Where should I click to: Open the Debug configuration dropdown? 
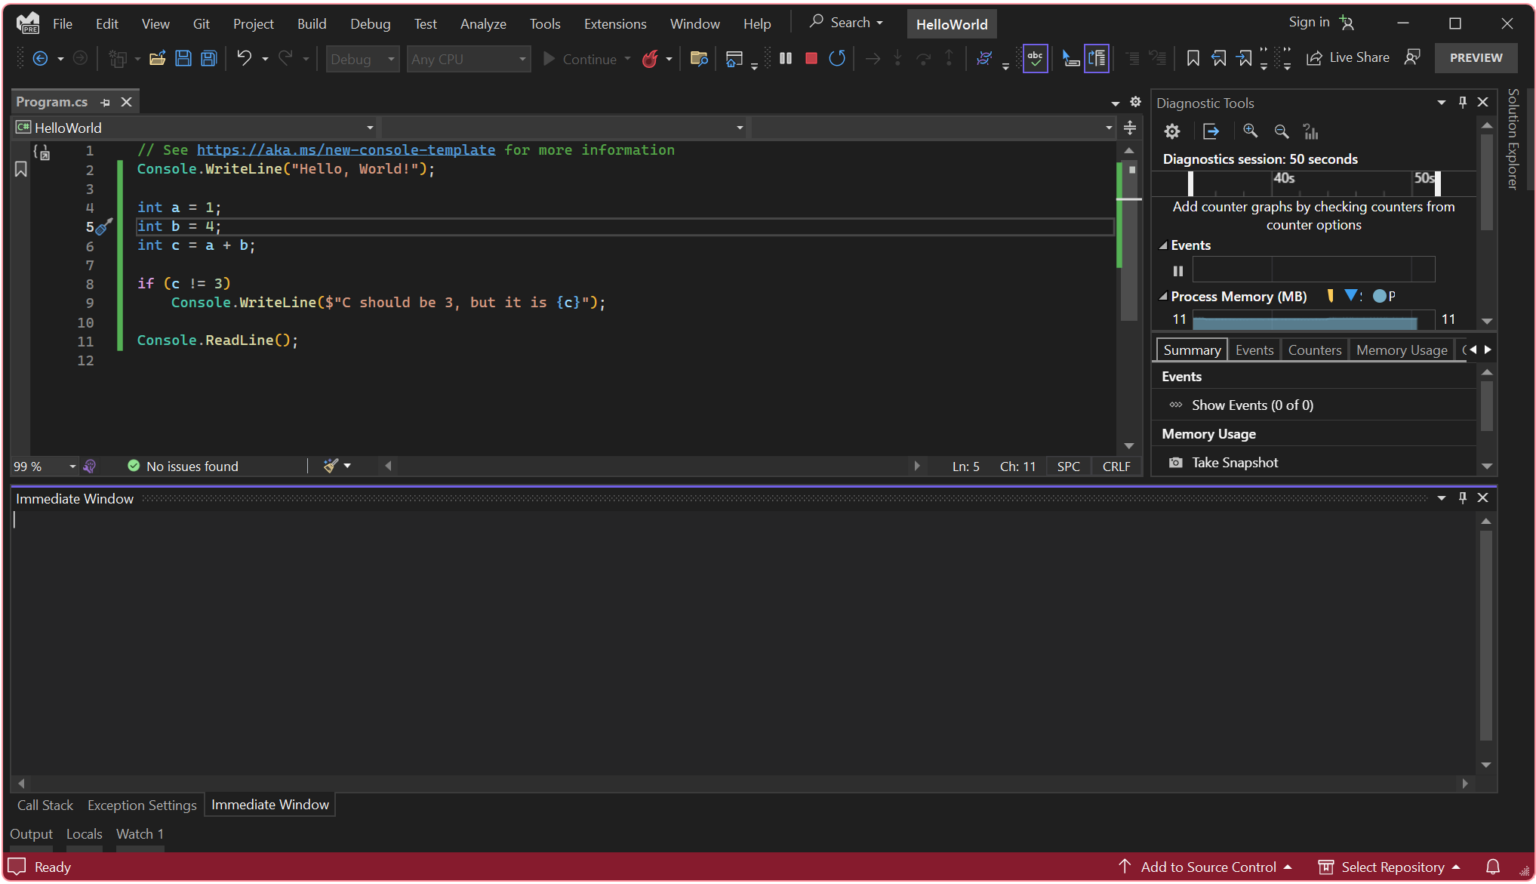click(x=362, y=59)
